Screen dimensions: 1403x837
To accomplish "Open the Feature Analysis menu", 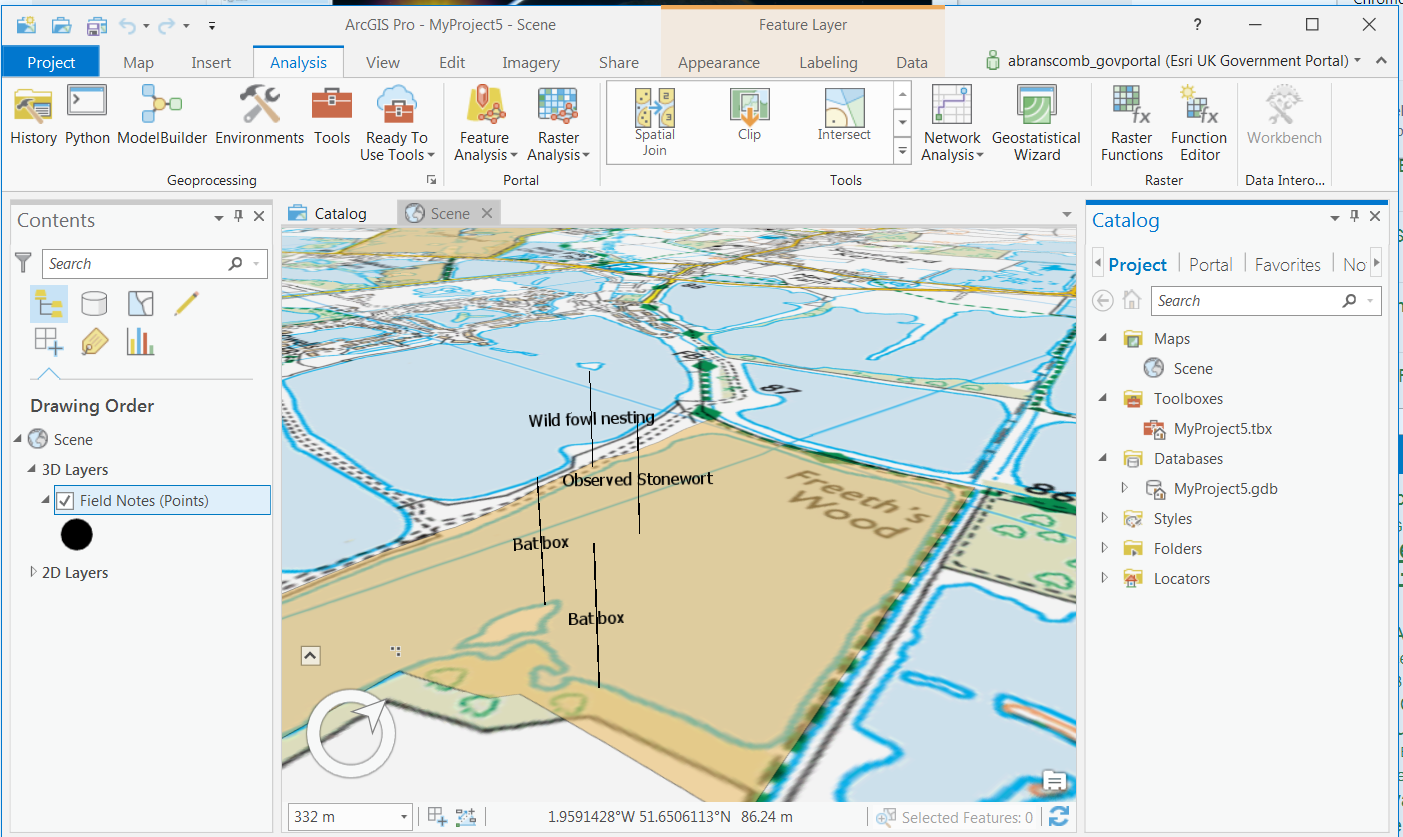I will [x=485, y=124].
